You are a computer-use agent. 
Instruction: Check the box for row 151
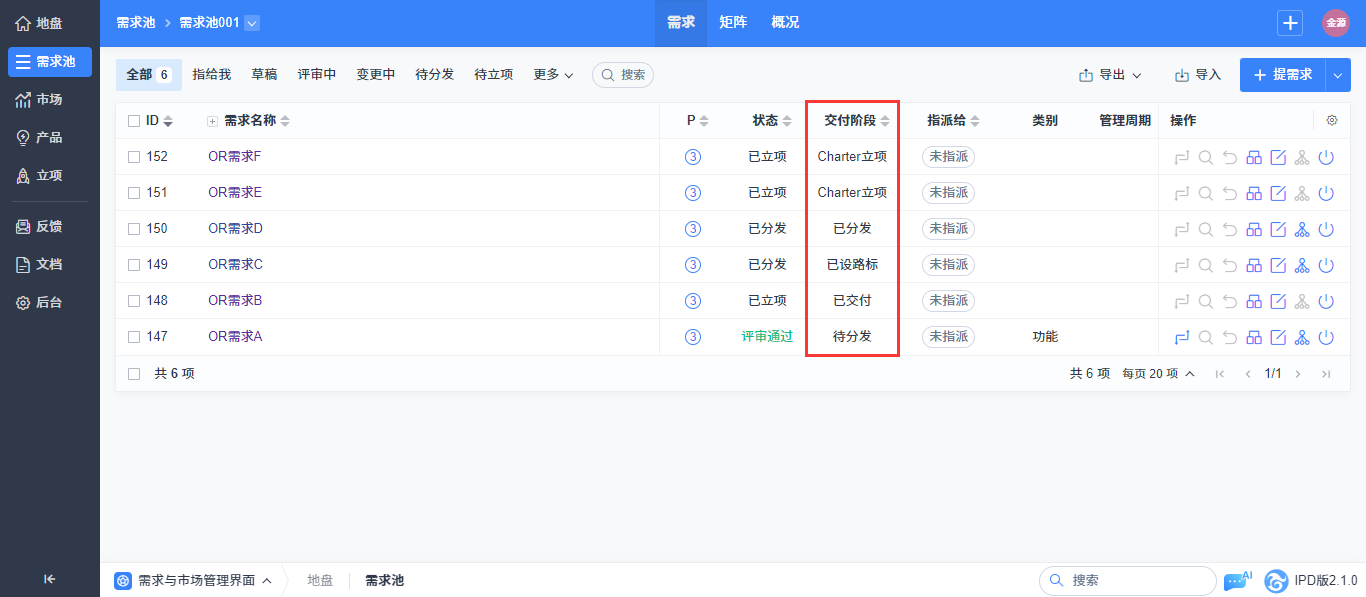tap(134, 193)
